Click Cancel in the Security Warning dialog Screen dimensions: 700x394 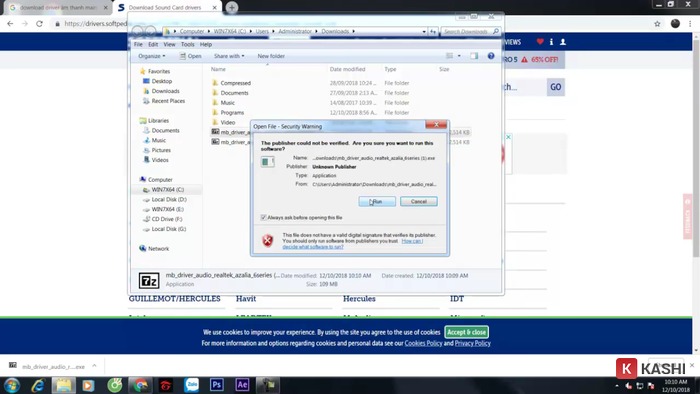tap(419, 202)
